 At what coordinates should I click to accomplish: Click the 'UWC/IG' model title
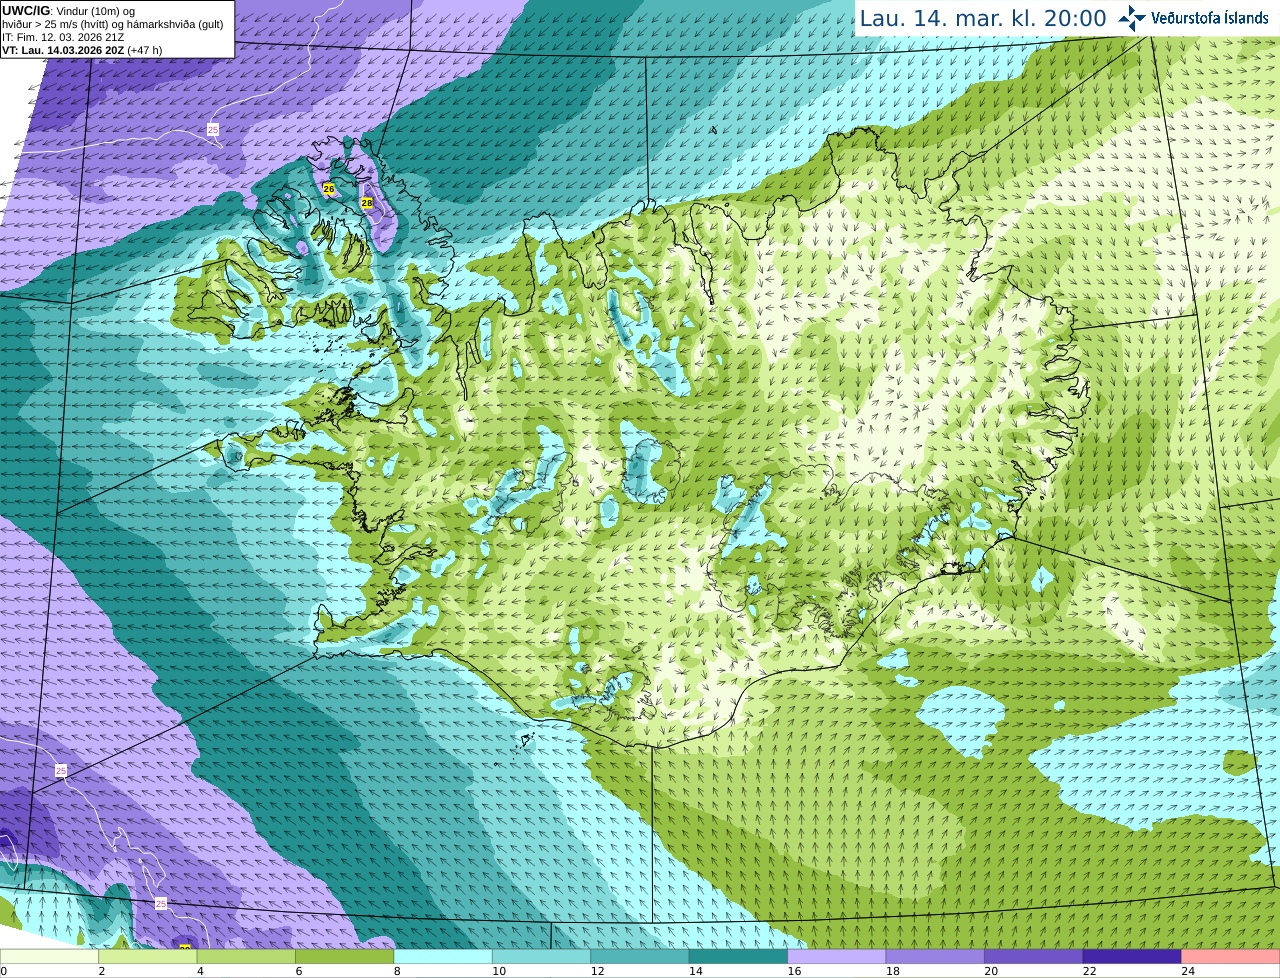25,10
